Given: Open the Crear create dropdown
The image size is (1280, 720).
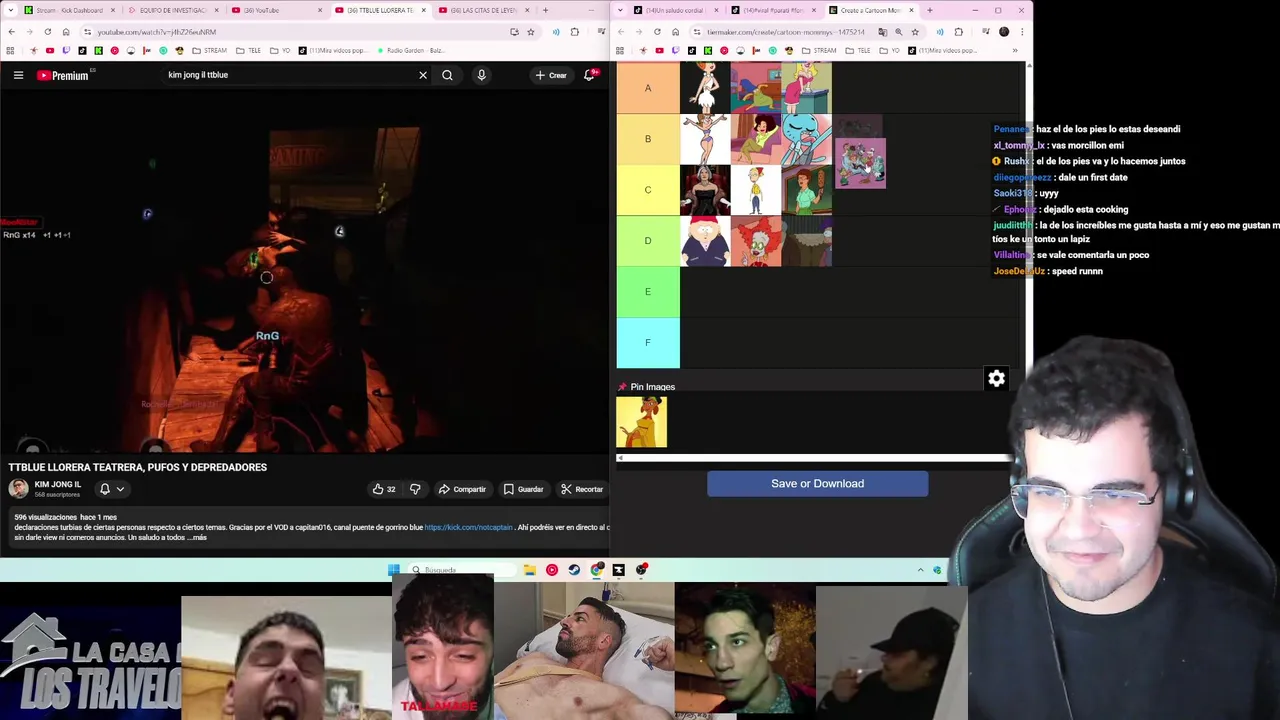Looking at the screenshot, I should 551,75.
